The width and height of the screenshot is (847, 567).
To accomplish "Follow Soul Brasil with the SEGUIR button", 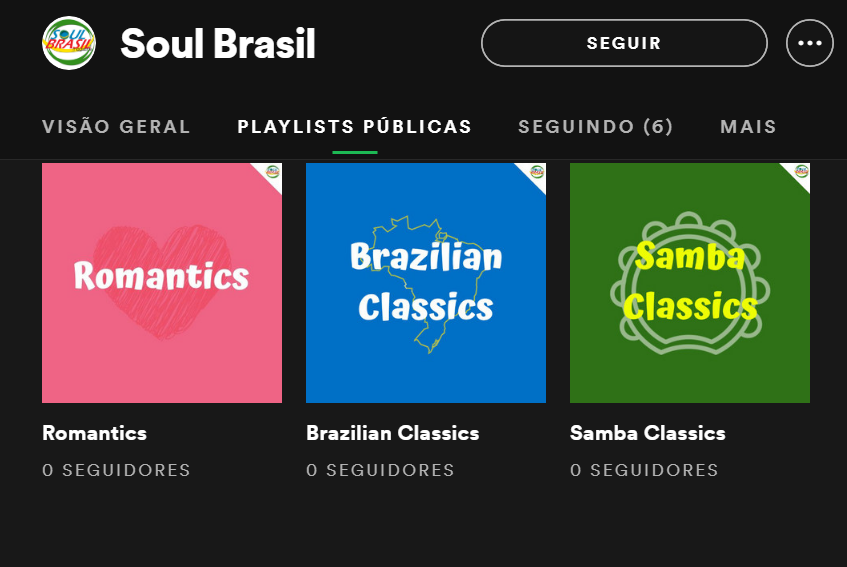I will point(624,43).
